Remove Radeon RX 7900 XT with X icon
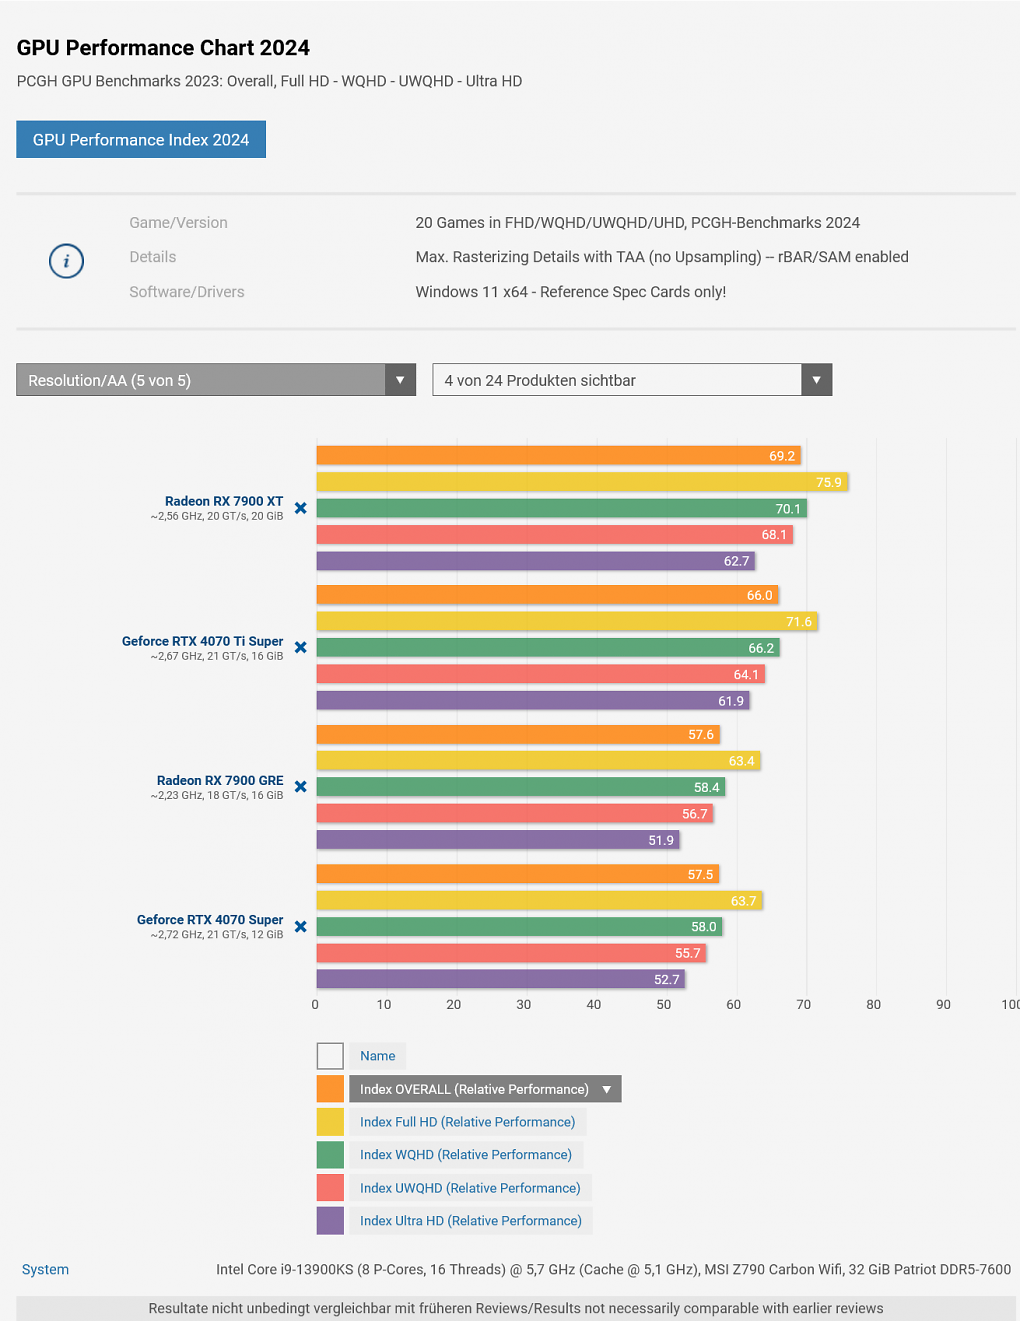This screenshot has width=1020, height=1321. (300, 508)
